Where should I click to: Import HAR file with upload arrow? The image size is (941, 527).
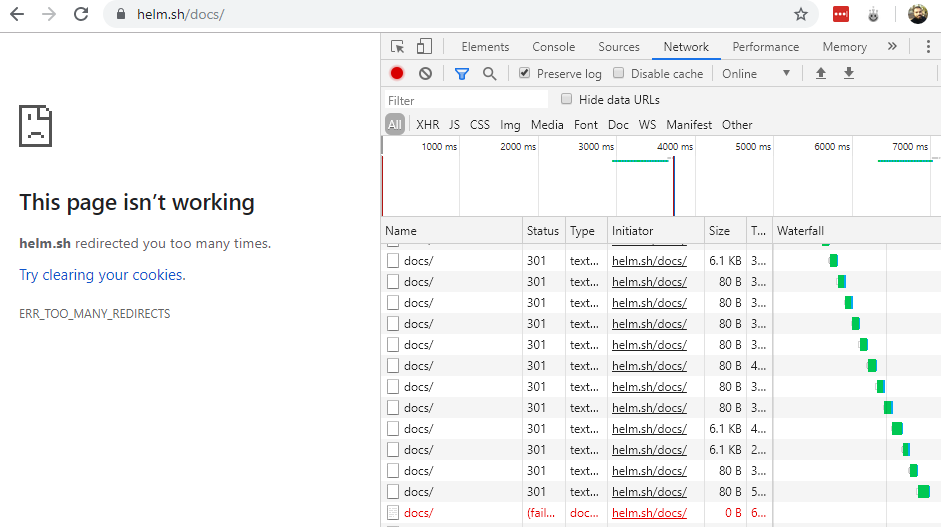tap(820, 73)
